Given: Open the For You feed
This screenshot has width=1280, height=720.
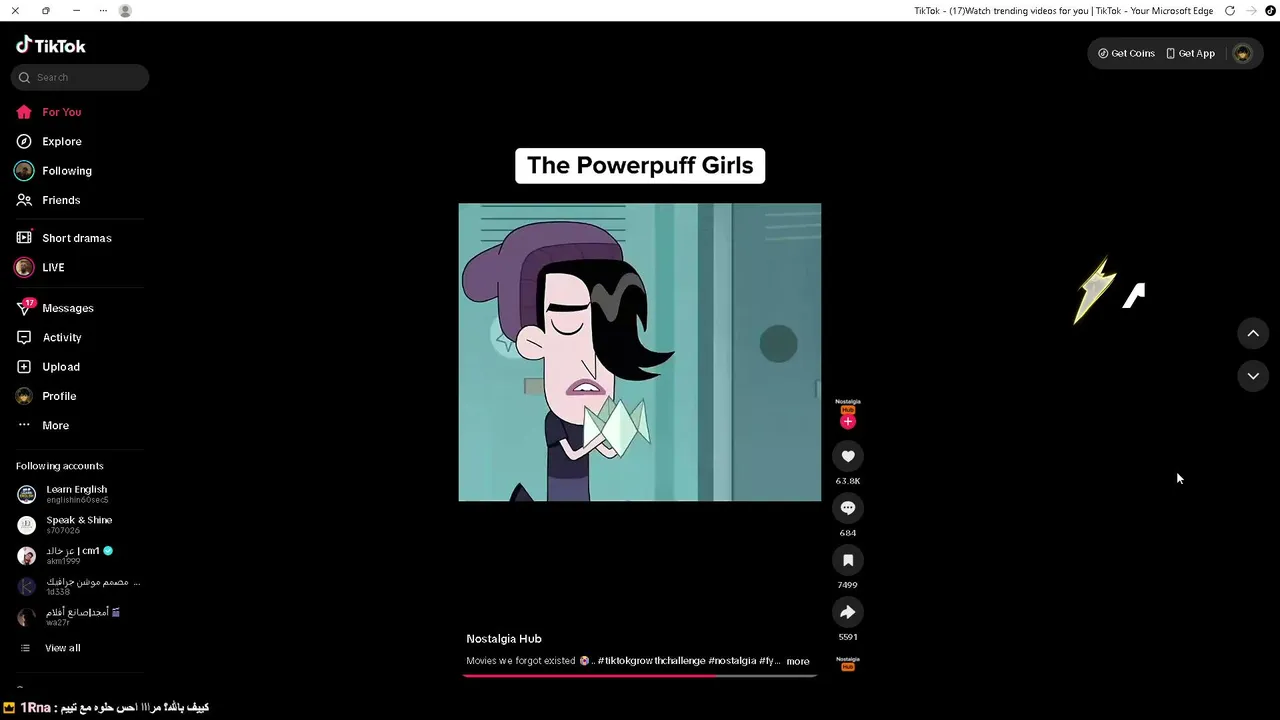Looking at the screenshot, I should click(48, 112).
